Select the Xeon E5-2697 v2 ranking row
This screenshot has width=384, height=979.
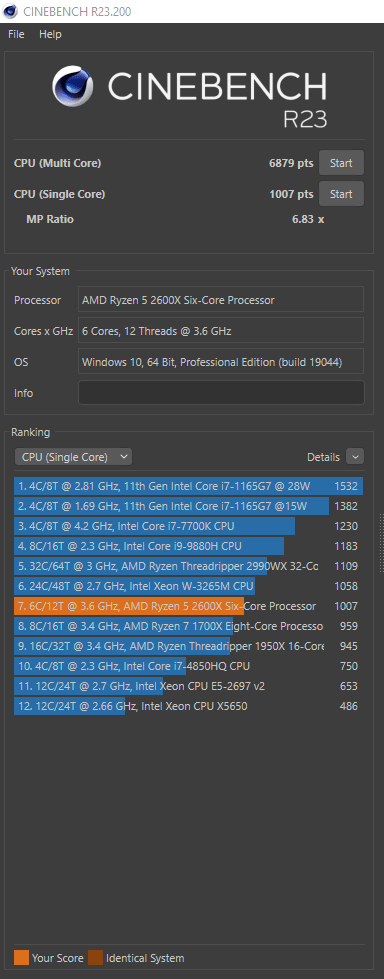(x=189, y=686)
